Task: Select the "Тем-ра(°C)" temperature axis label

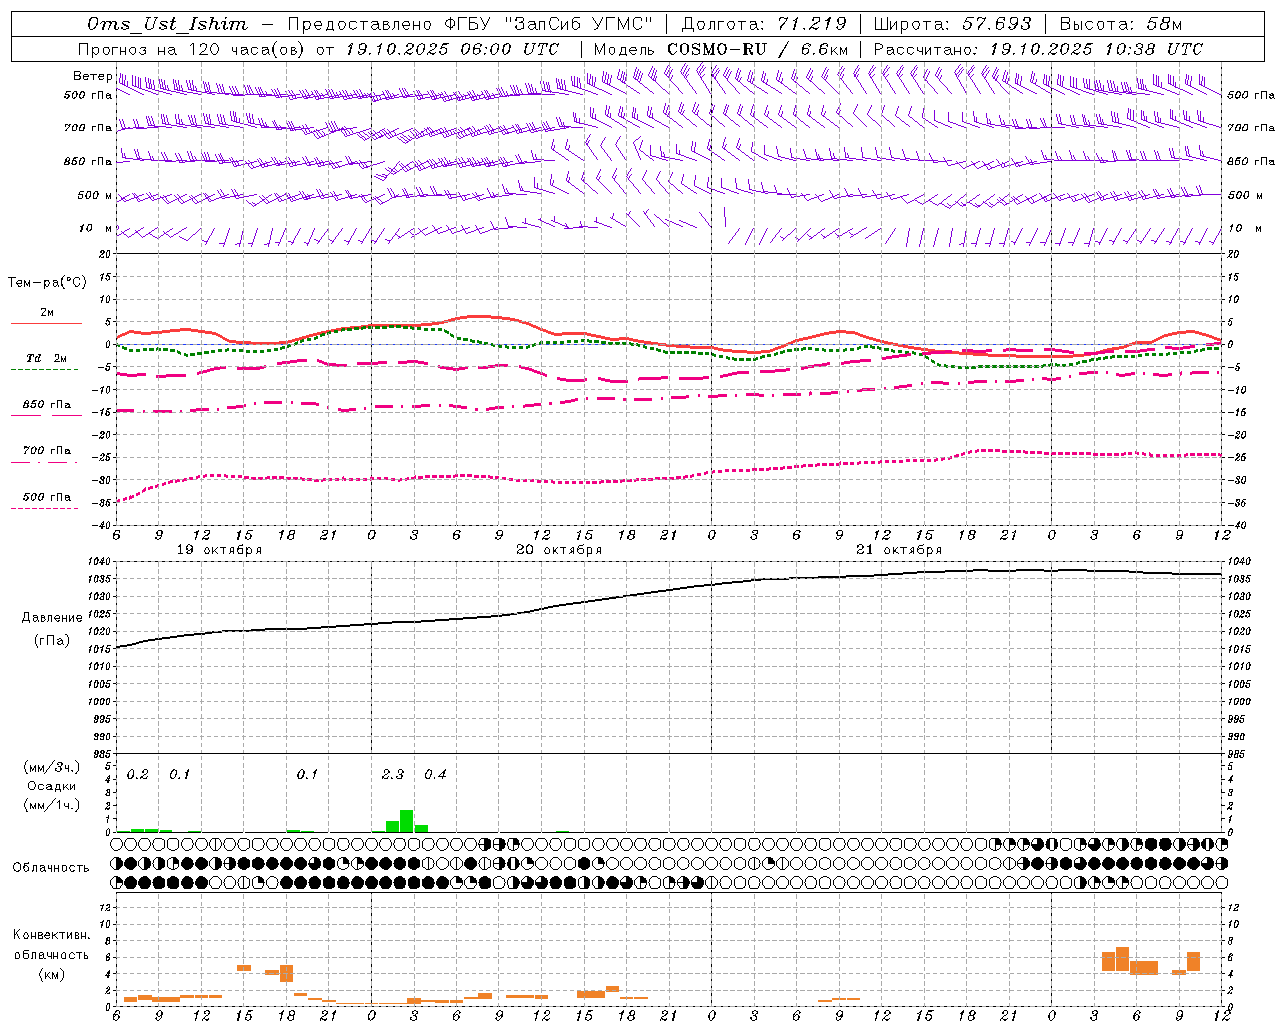Action: tap(47, 283)
